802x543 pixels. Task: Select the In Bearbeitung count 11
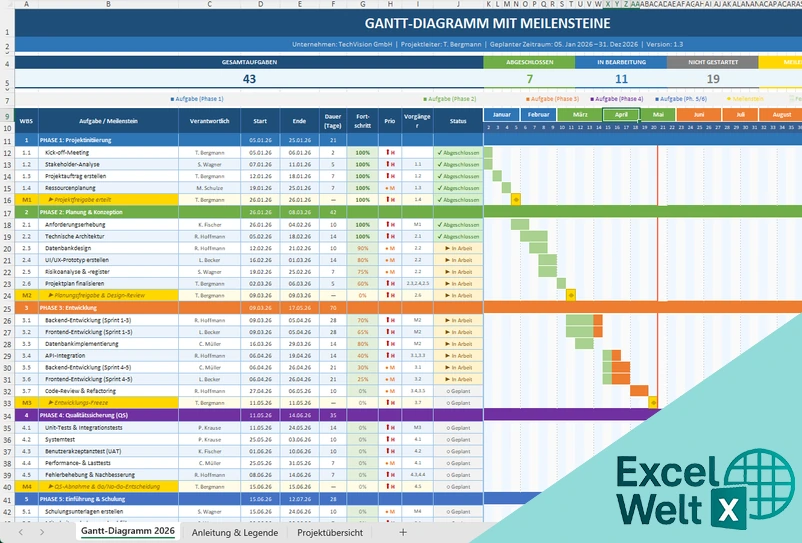(x=621, y=79)
